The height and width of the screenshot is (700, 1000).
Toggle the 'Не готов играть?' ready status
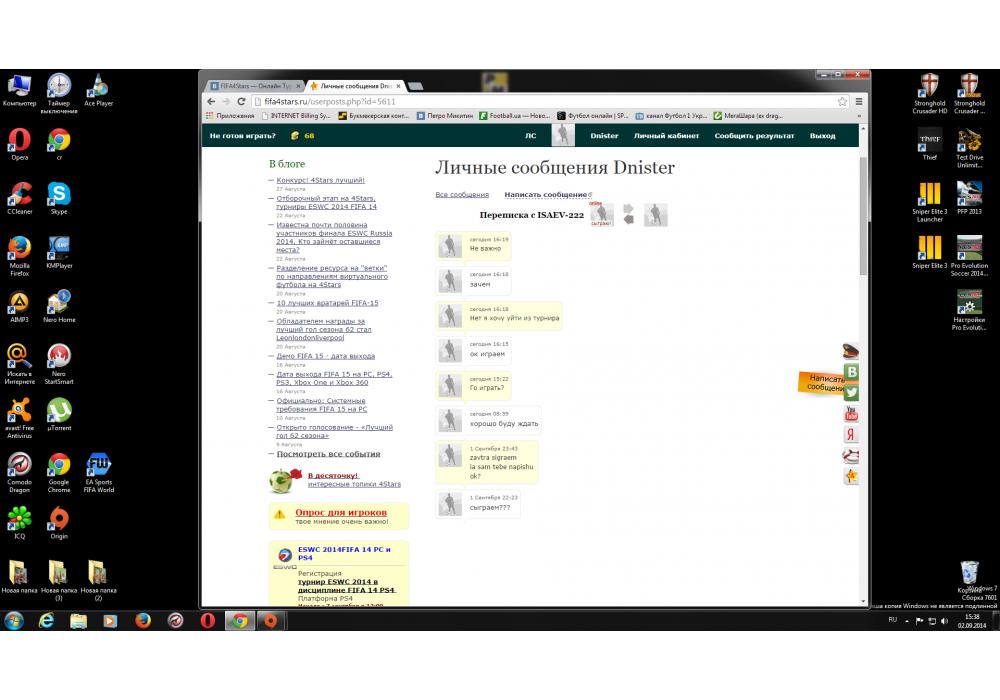pos(242,136)
